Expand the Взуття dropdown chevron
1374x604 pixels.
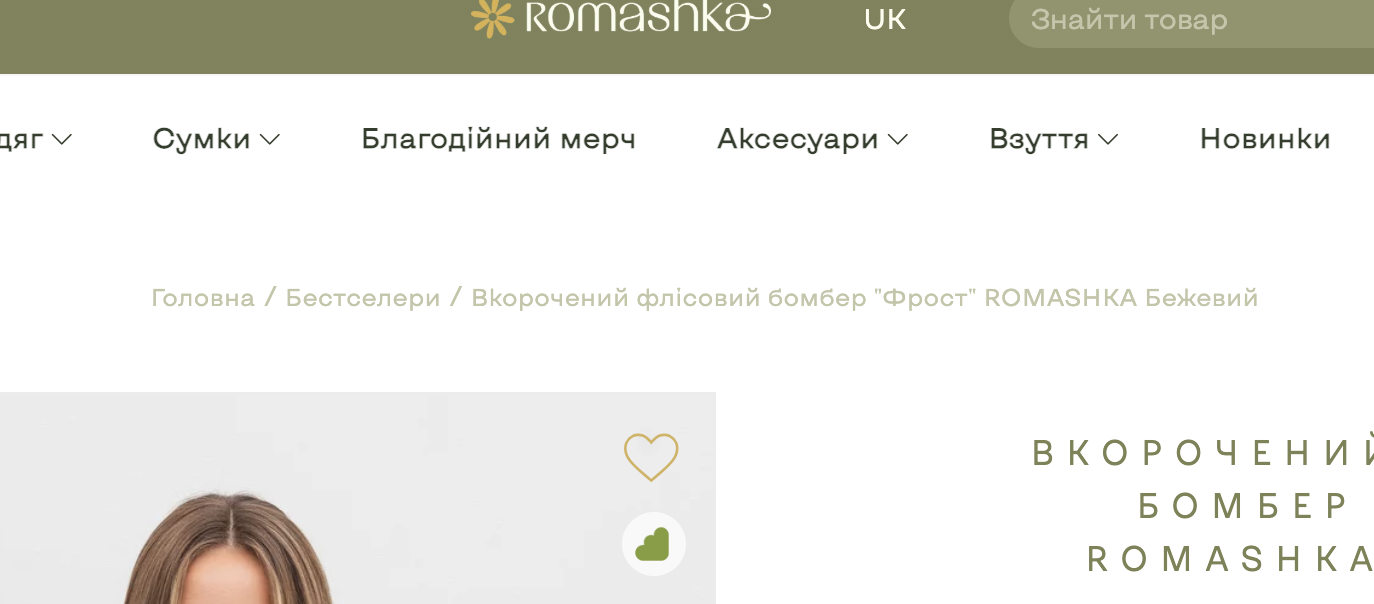click(1108, 140)
